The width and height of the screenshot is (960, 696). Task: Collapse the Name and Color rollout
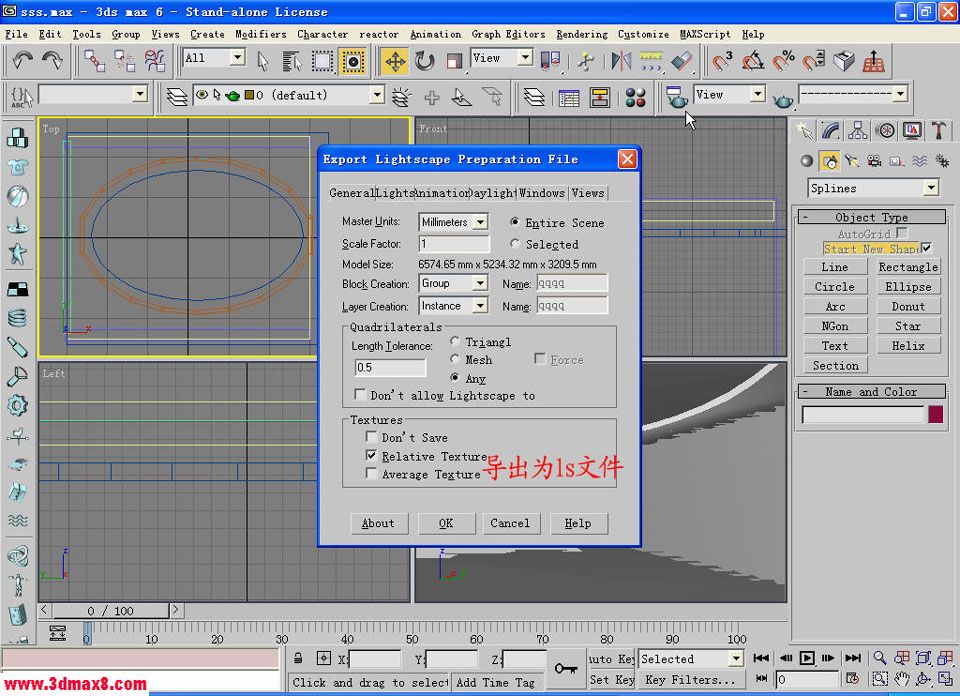coord(872,391)
